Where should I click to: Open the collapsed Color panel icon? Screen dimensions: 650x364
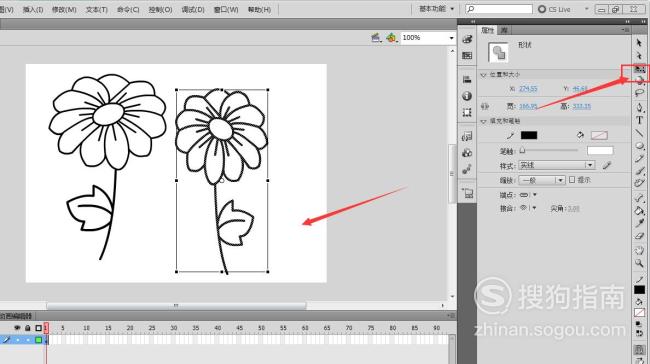pyautogui.click(x=467, y=39)
